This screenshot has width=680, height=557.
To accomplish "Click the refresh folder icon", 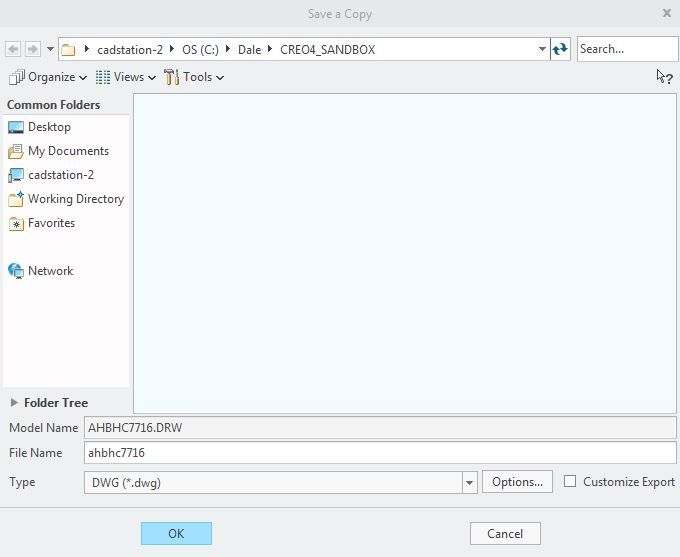I will pyautogui.click(x=560, y=49).
